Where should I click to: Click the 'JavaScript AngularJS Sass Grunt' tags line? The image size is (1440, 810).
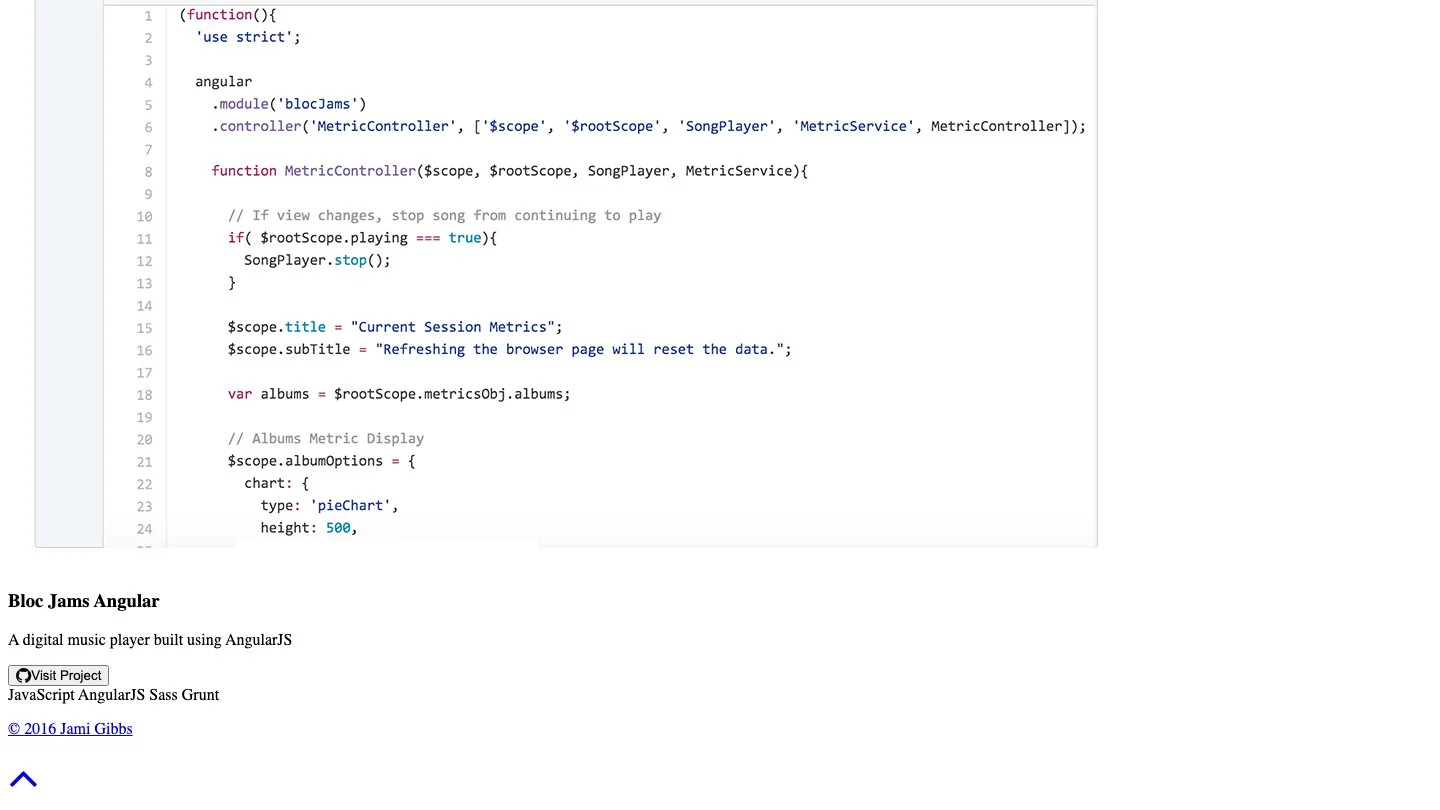coord(113,695)
